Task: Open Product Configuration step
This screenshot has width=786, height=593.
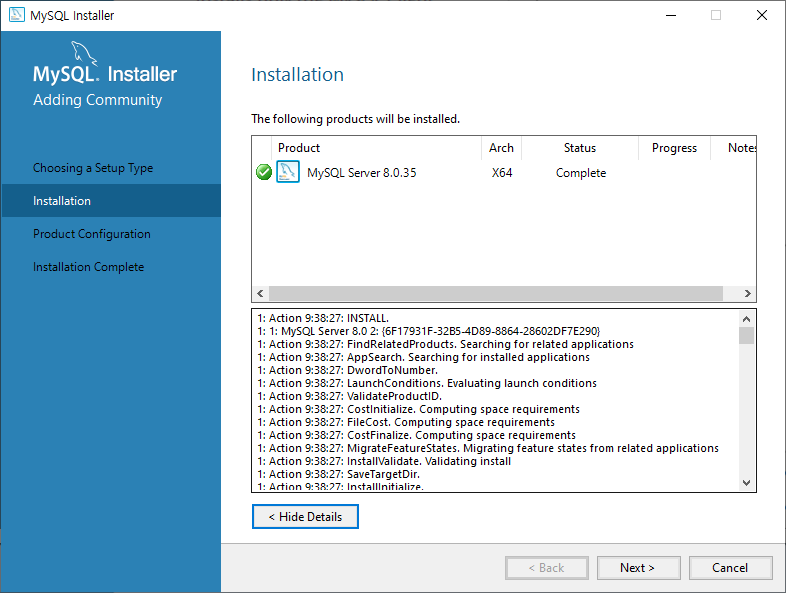Action: [92, 234]
